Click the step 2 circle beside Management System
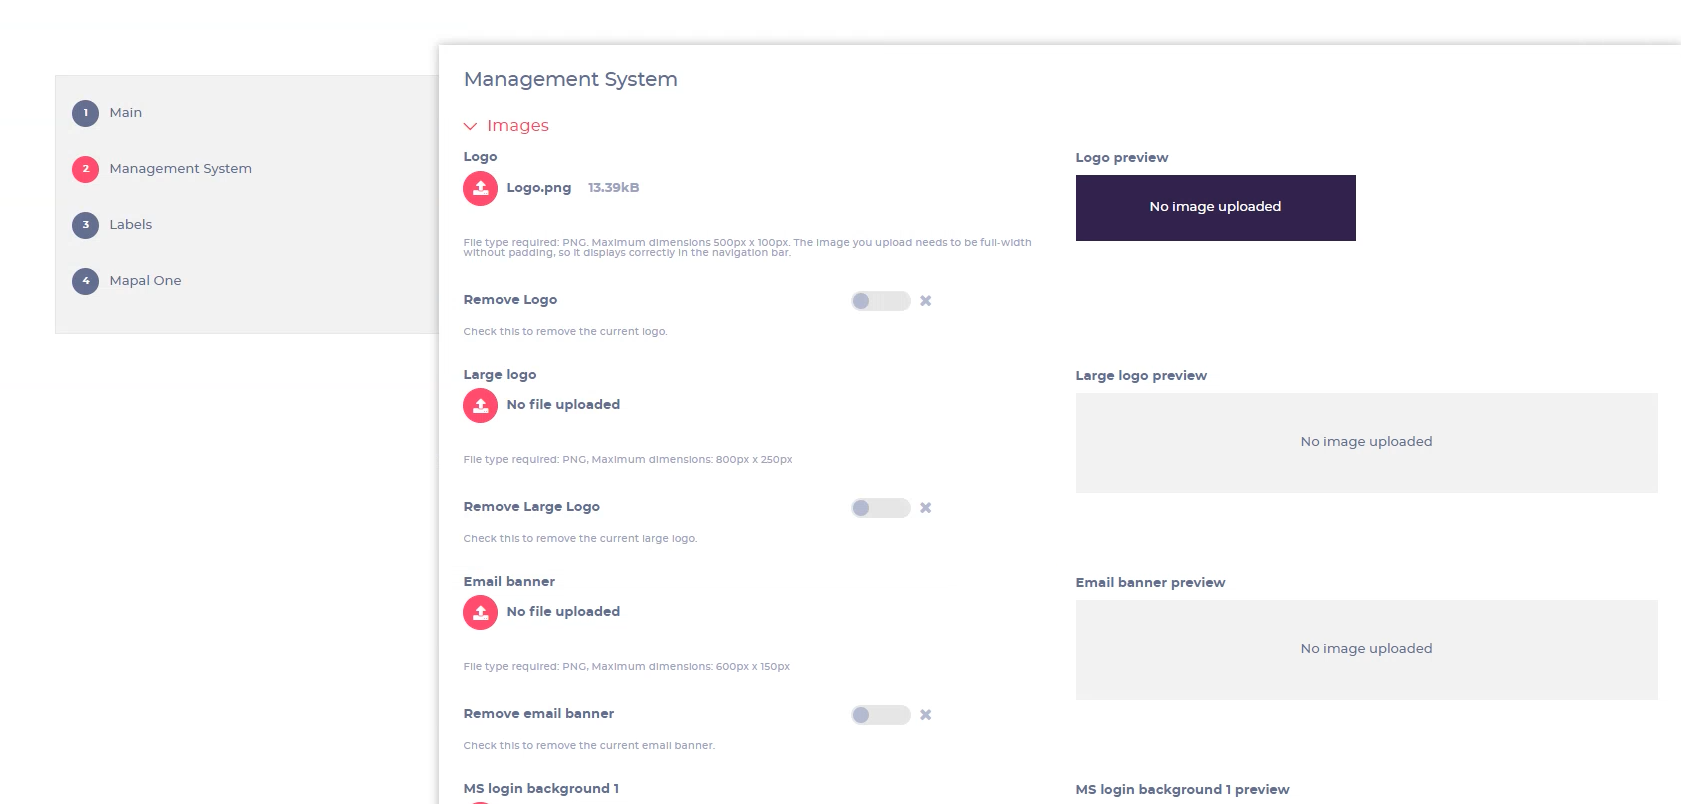The height and width of the screenshot is (804, 1681). pyautogui.click(x=85, y=169)
